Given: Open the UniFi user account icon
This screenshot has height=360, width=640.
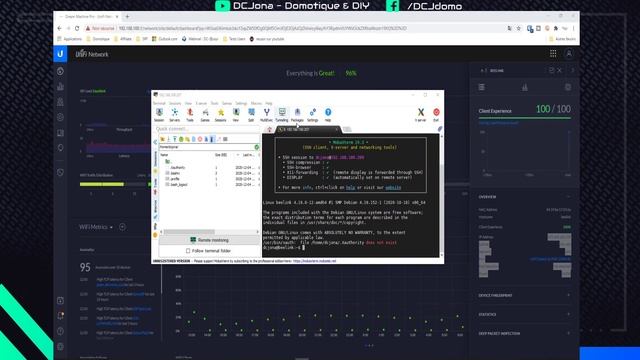Looking at the screenshot, I should click(x=569, y=53).
